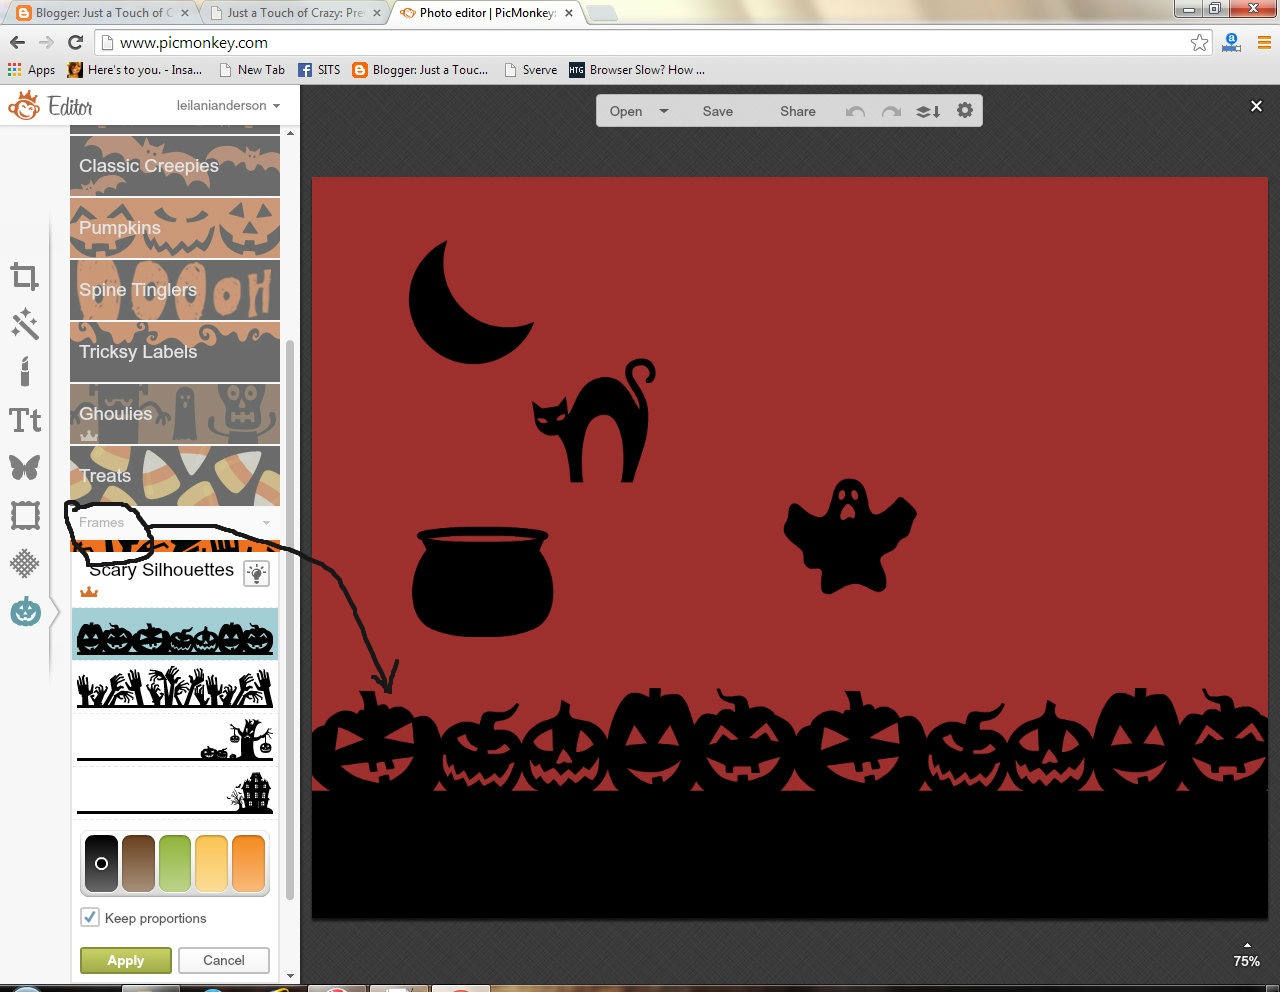Open the Overlays butterfly tool
This screenshot has width=1280, height=992.
click(25, 467)
